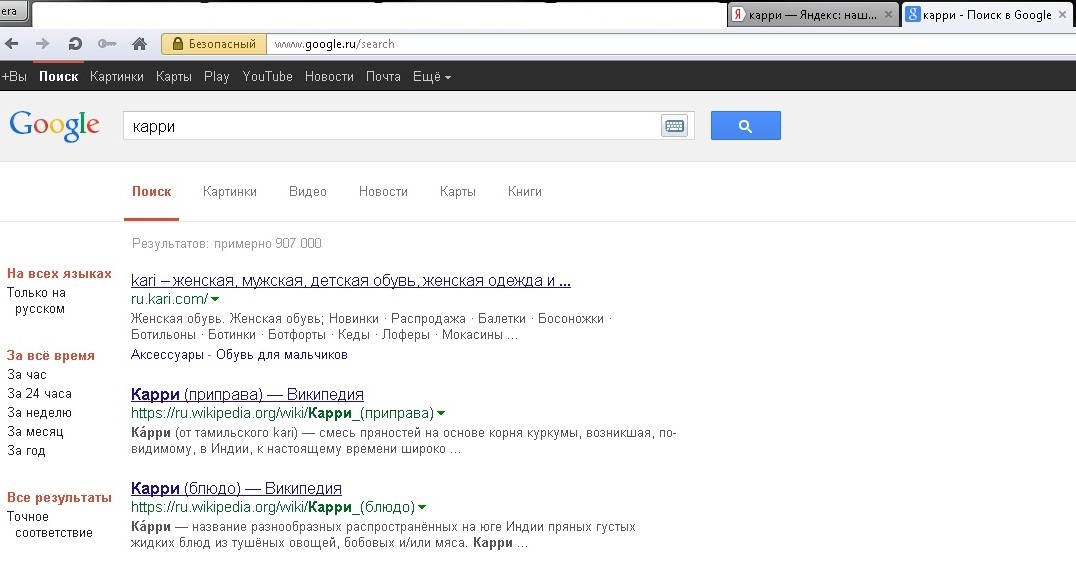
Task: Open Карри (приправа) — Википедия result
Action: point(247,395)
